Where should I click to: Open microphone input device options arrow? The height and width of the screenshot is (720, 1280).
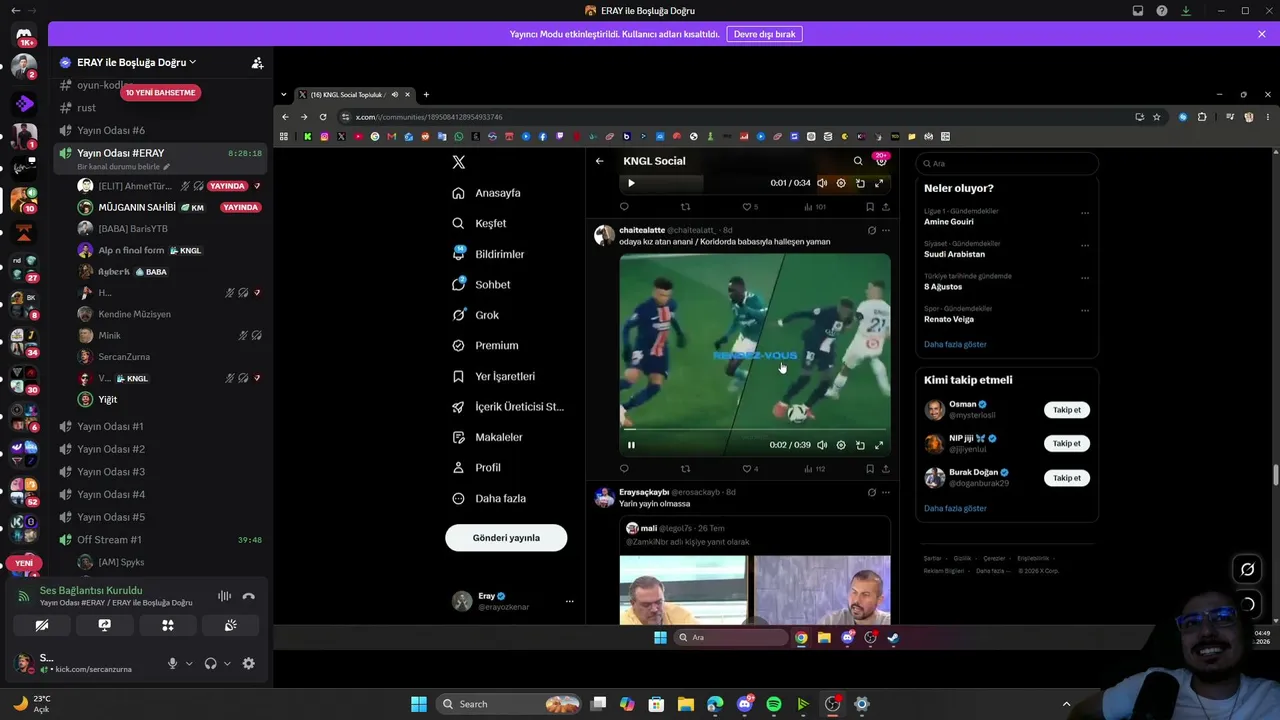(189, 663)
